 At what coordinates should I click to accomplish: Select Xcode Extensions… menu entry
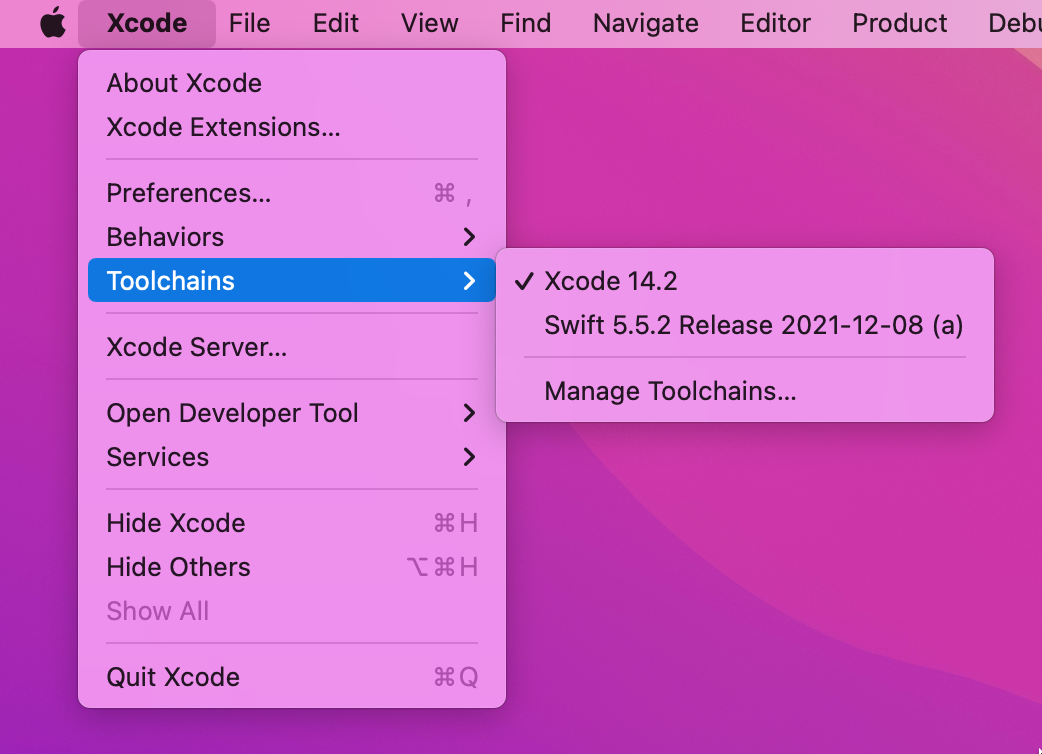pos(292,127)
